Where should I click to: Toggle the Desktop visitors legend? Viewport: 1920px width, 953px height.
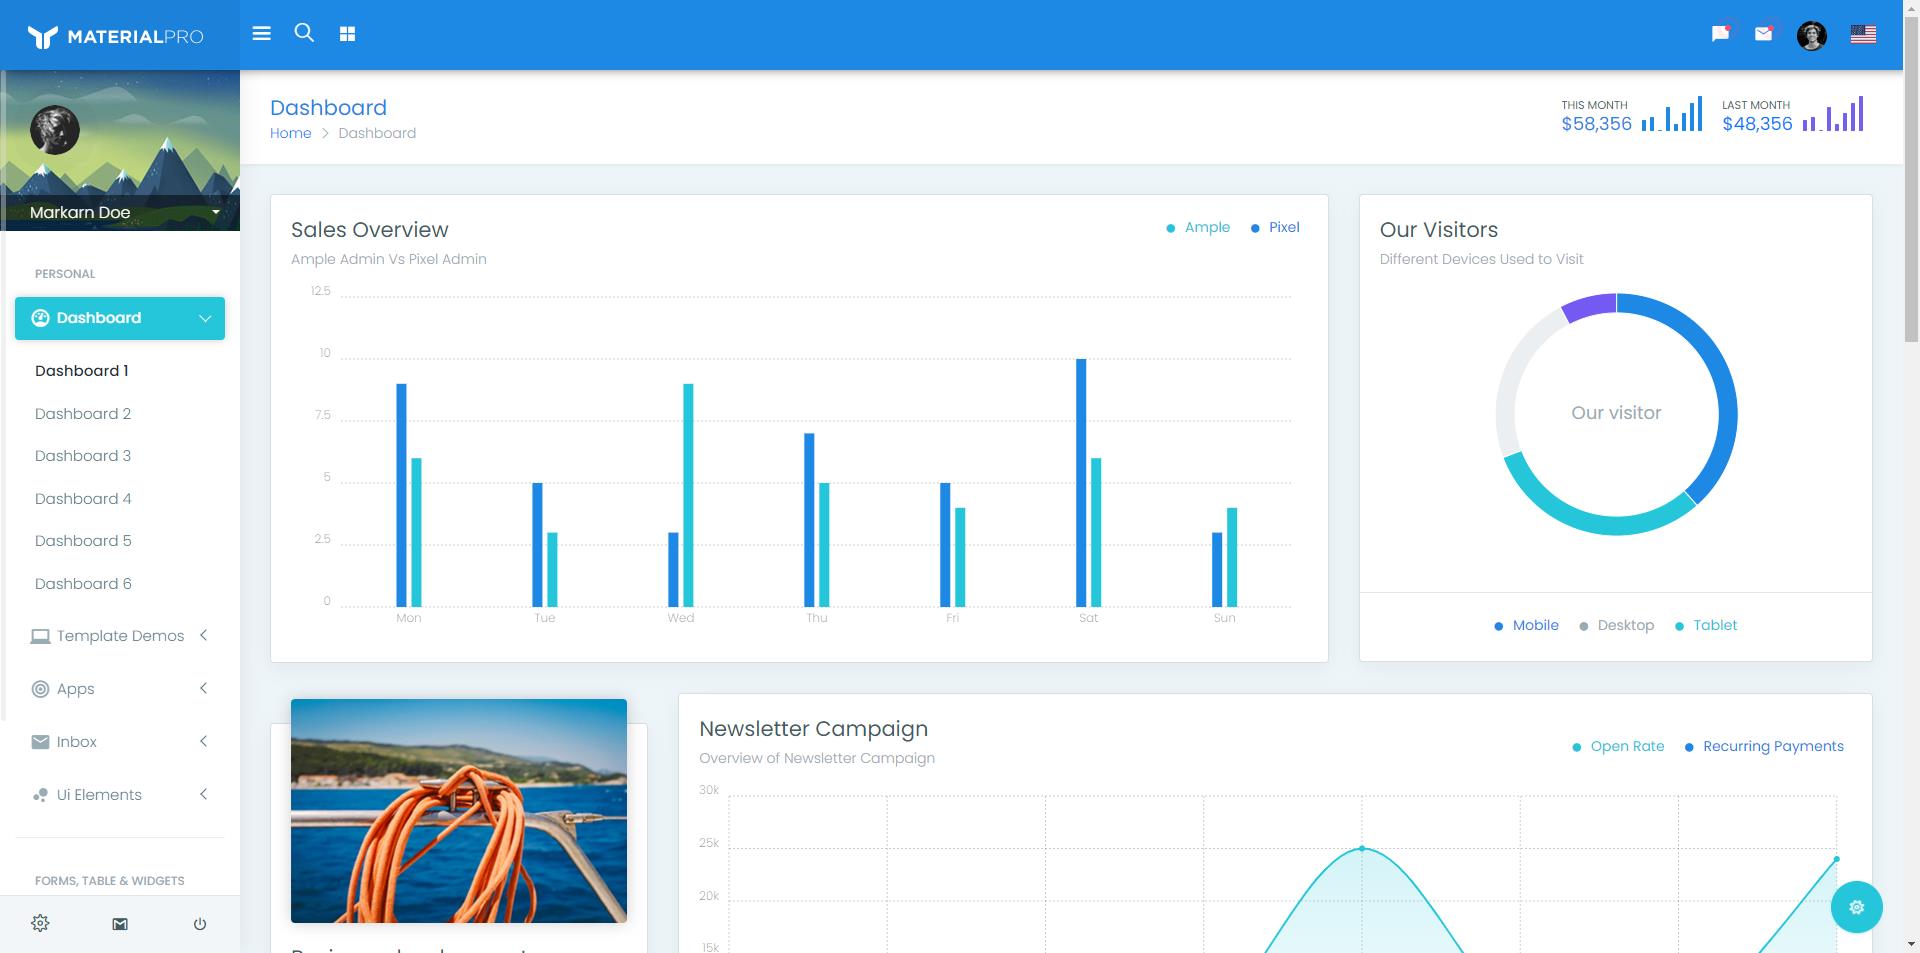(1616, 626)
